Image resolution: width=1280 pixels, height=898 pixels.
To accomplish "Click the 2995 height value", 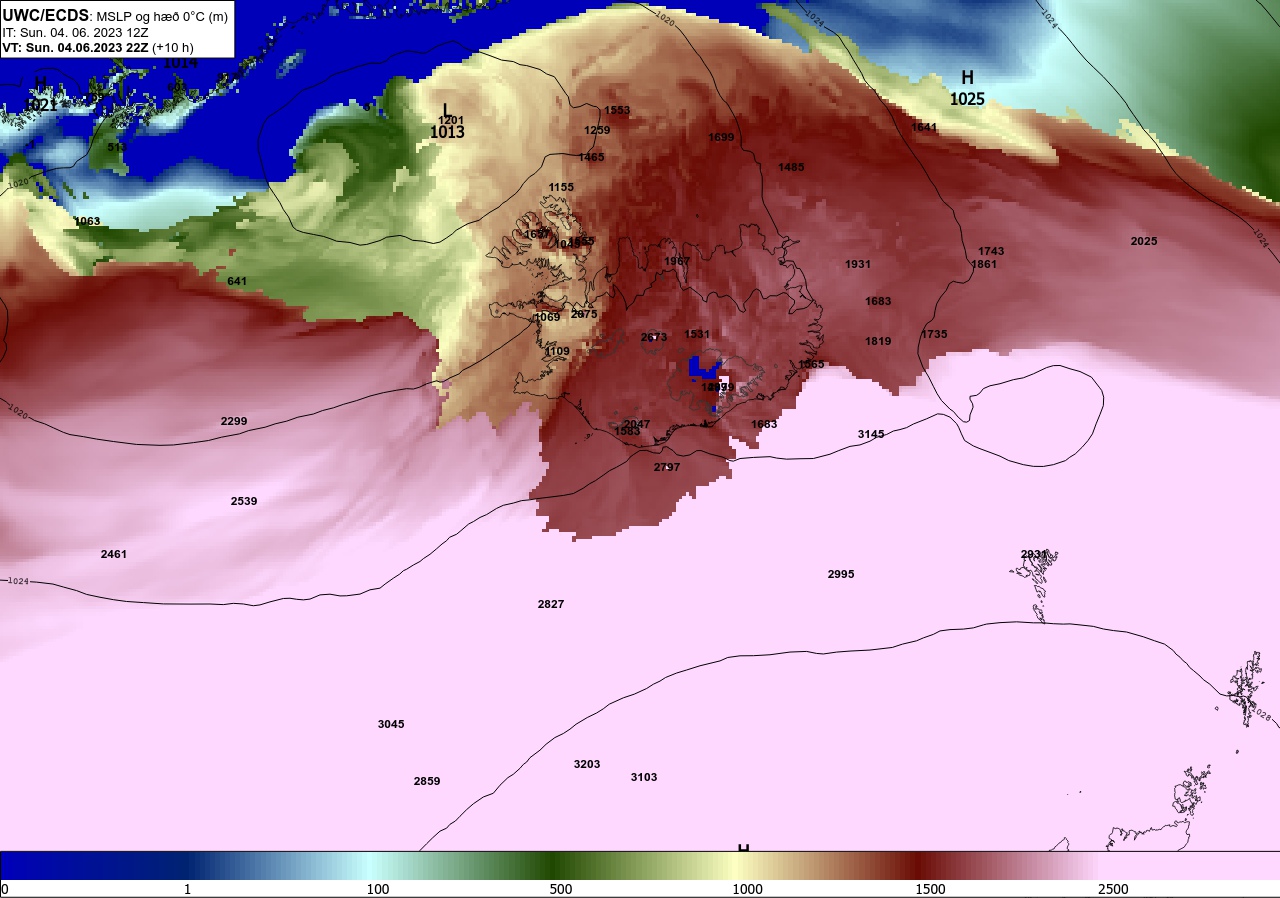I will (x=841, y=574).
